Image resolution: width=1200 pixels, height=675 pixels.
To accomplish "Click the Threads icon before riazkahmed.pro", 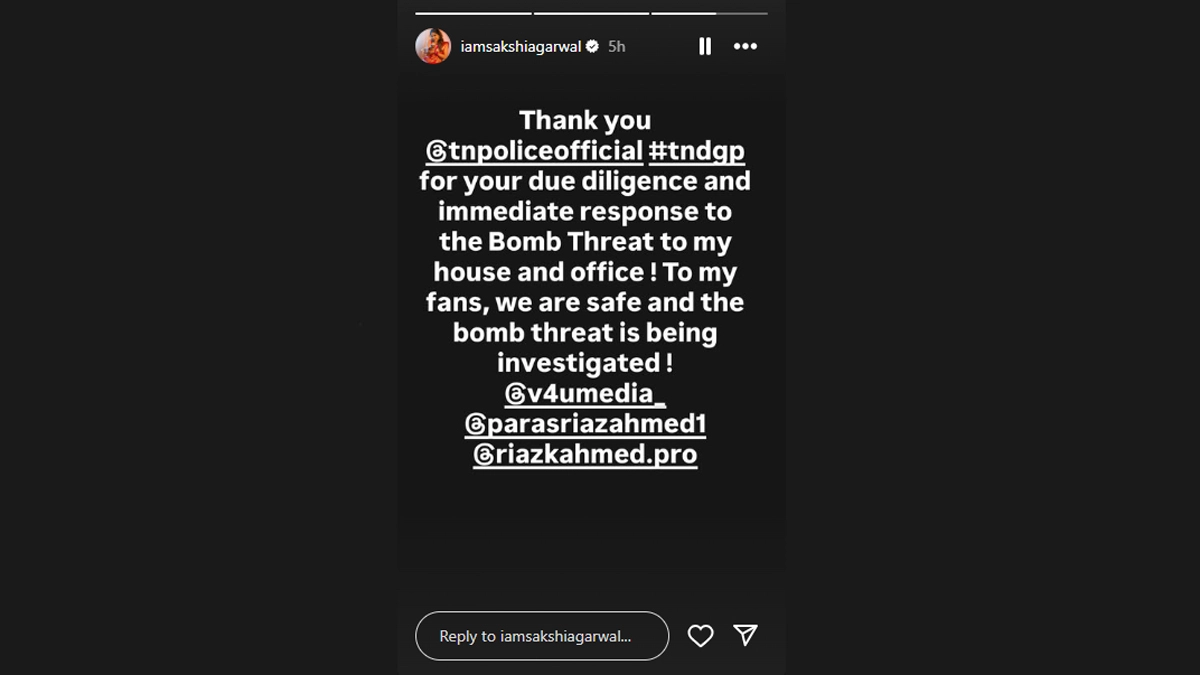I will click(x=483, y=455).
